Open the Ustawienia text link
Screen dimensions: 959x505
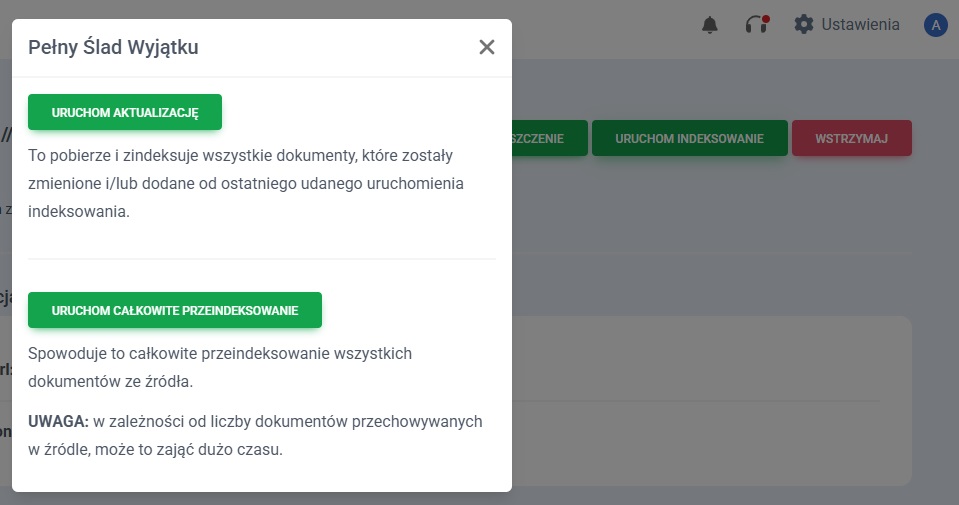(x=860, y=24)
